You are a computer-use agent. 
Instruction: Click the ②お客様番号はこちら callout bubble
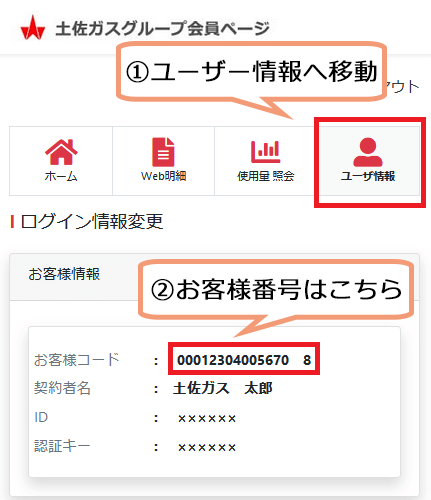[x=276, y=289]
